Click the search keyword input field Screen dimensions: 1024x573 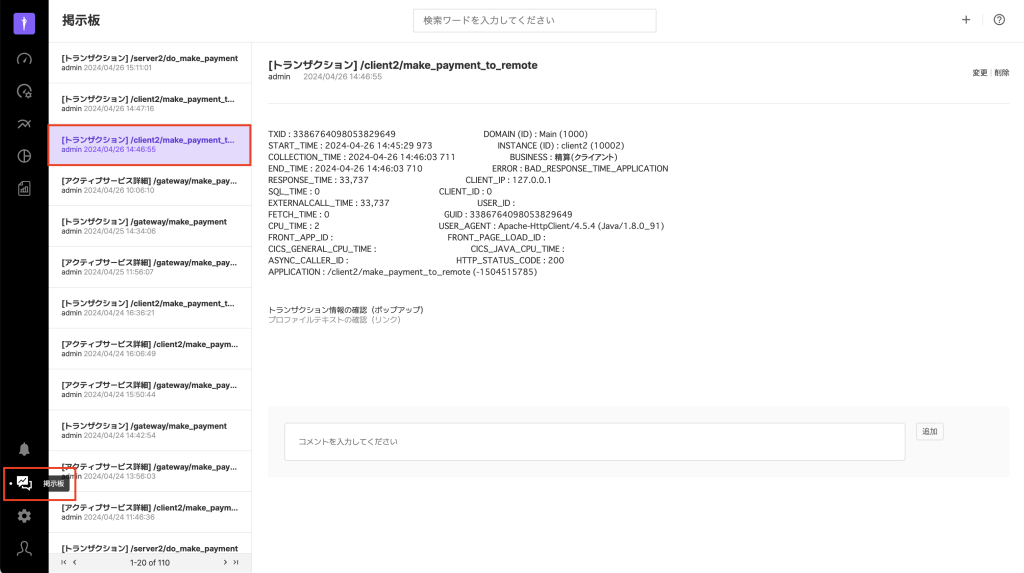click(x=534, y=20)
